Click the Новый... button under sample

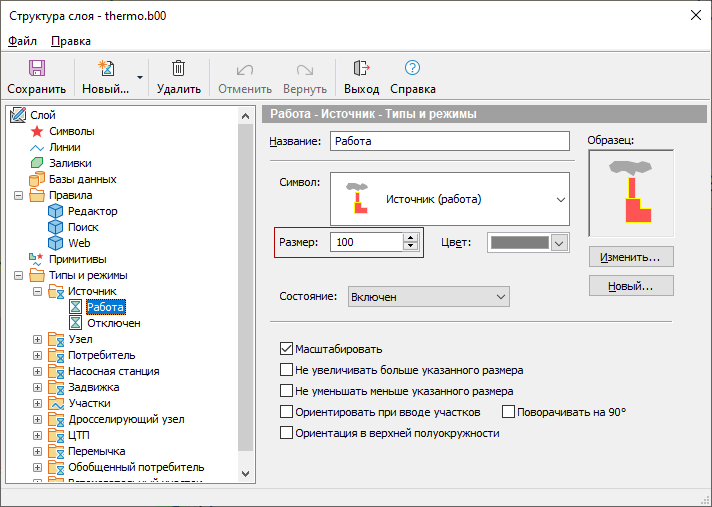[630, 286]
